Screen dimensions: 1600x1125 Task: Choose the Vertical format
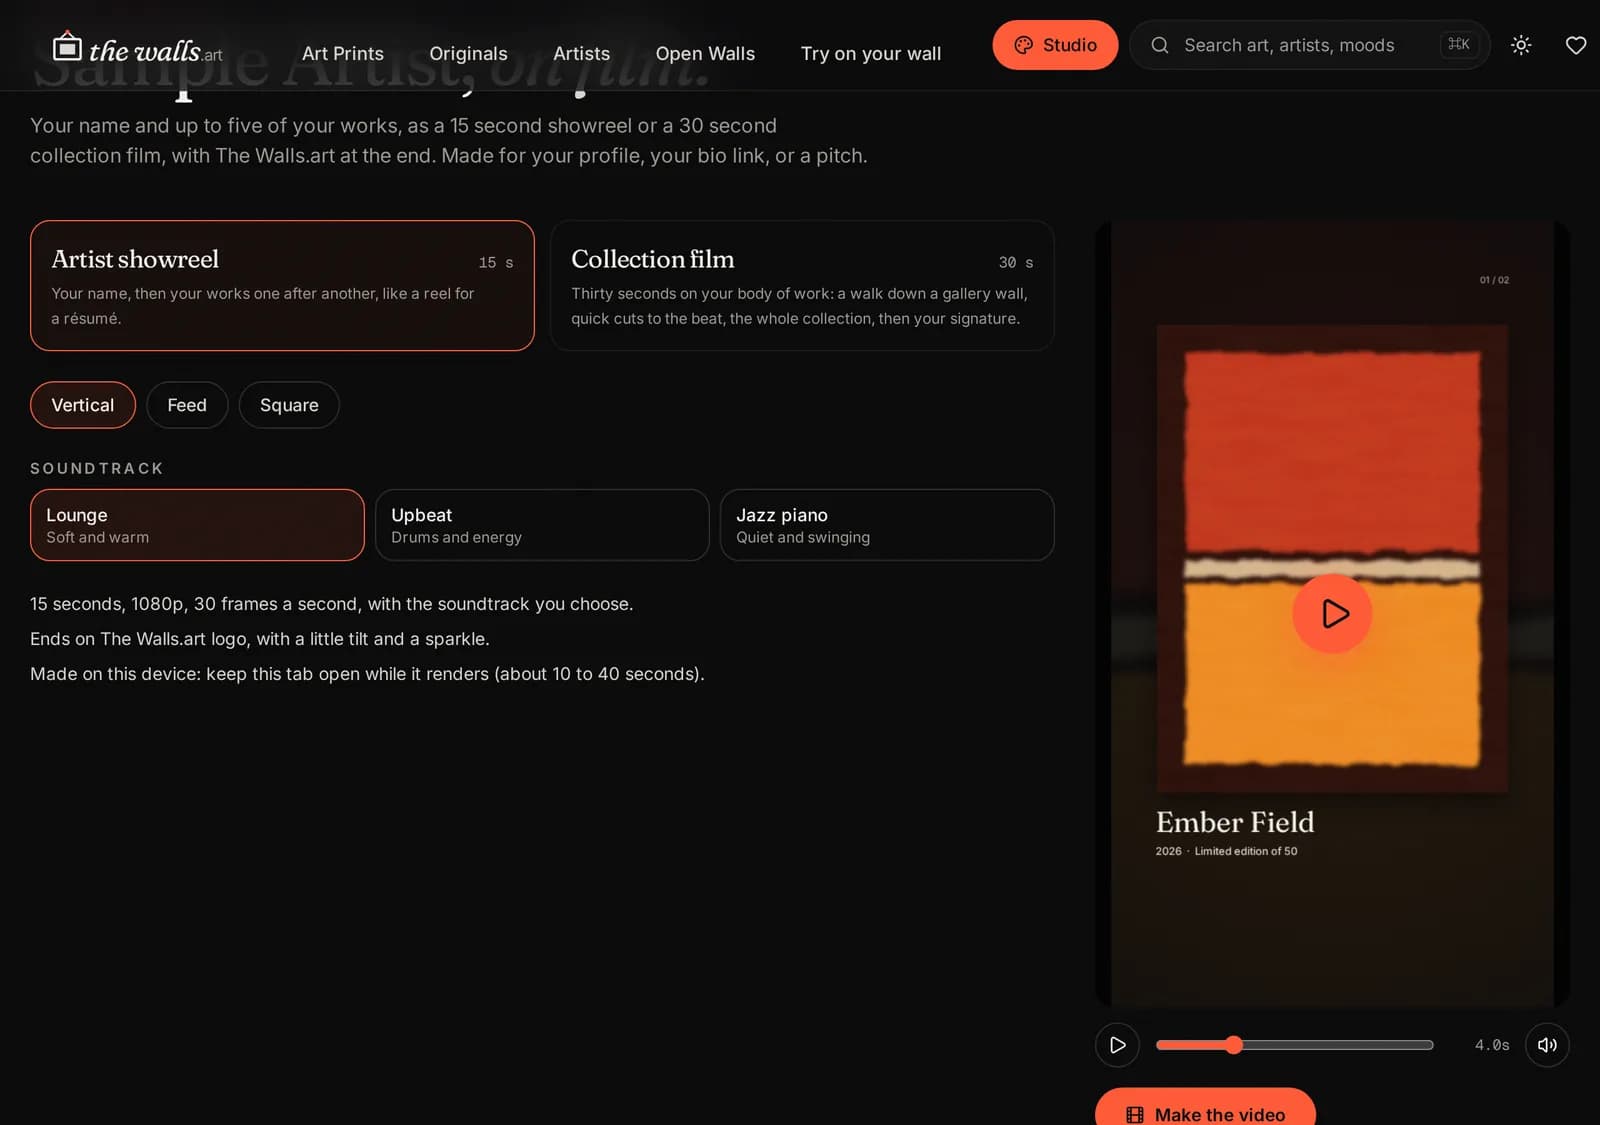click(83, 405)
